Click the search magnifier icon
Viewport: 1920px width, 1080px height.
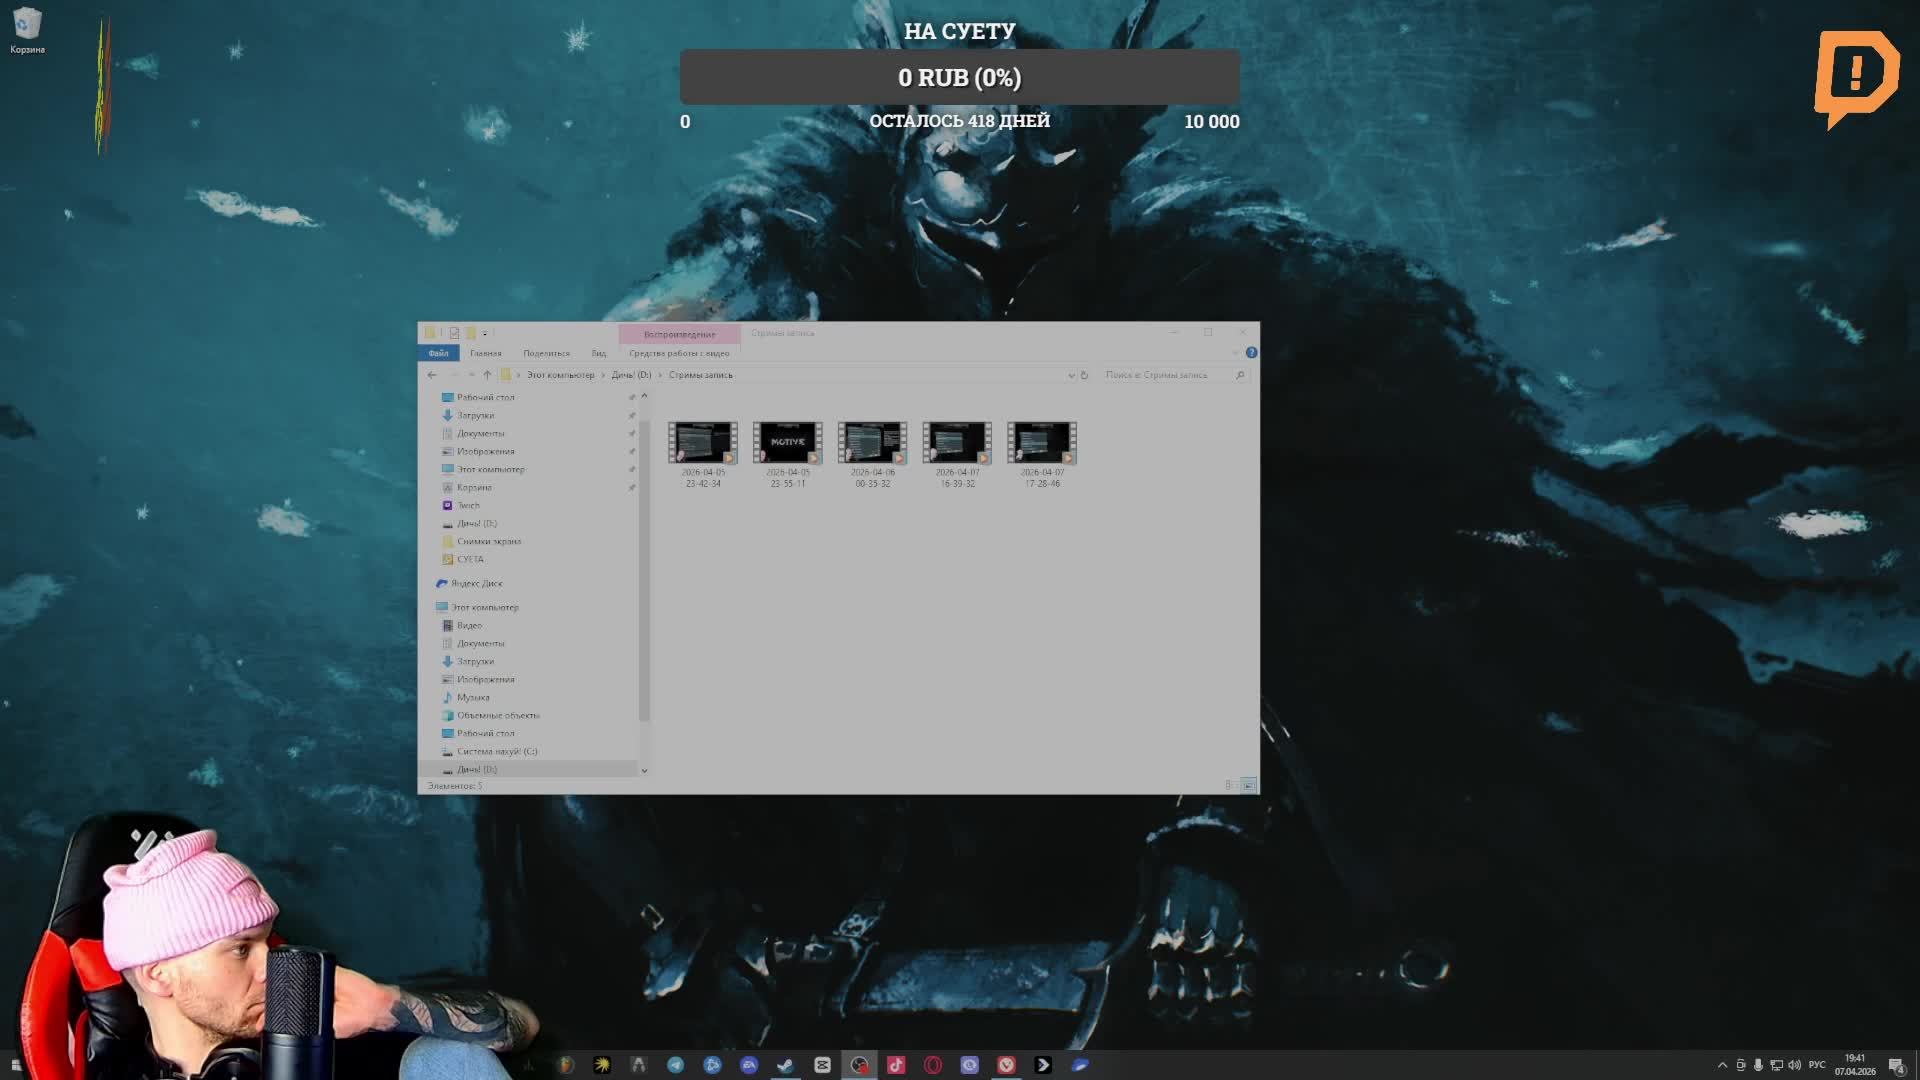[1240, 375]
